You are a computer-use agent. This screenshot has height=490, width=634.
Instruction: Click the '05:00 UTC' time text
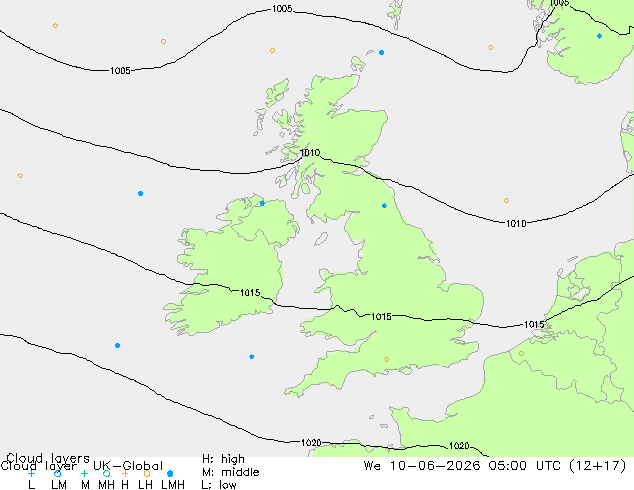point(524,466)
